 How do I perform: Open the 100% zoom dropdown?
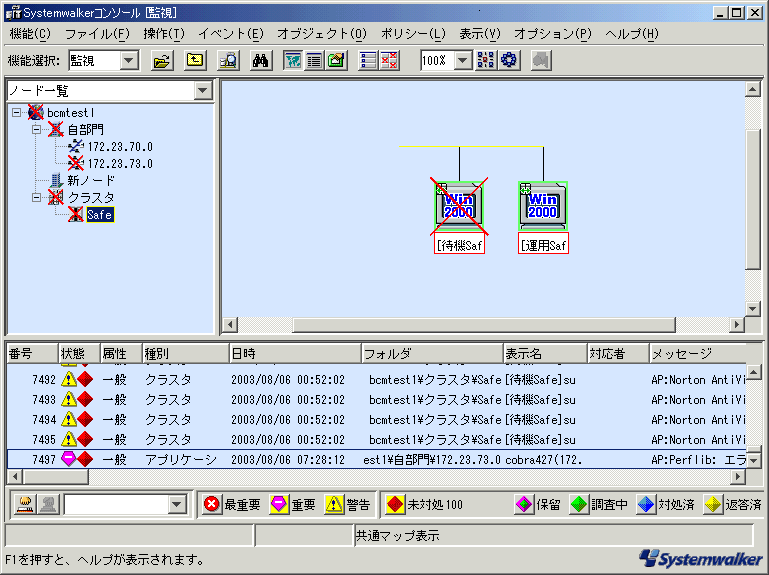462,60
